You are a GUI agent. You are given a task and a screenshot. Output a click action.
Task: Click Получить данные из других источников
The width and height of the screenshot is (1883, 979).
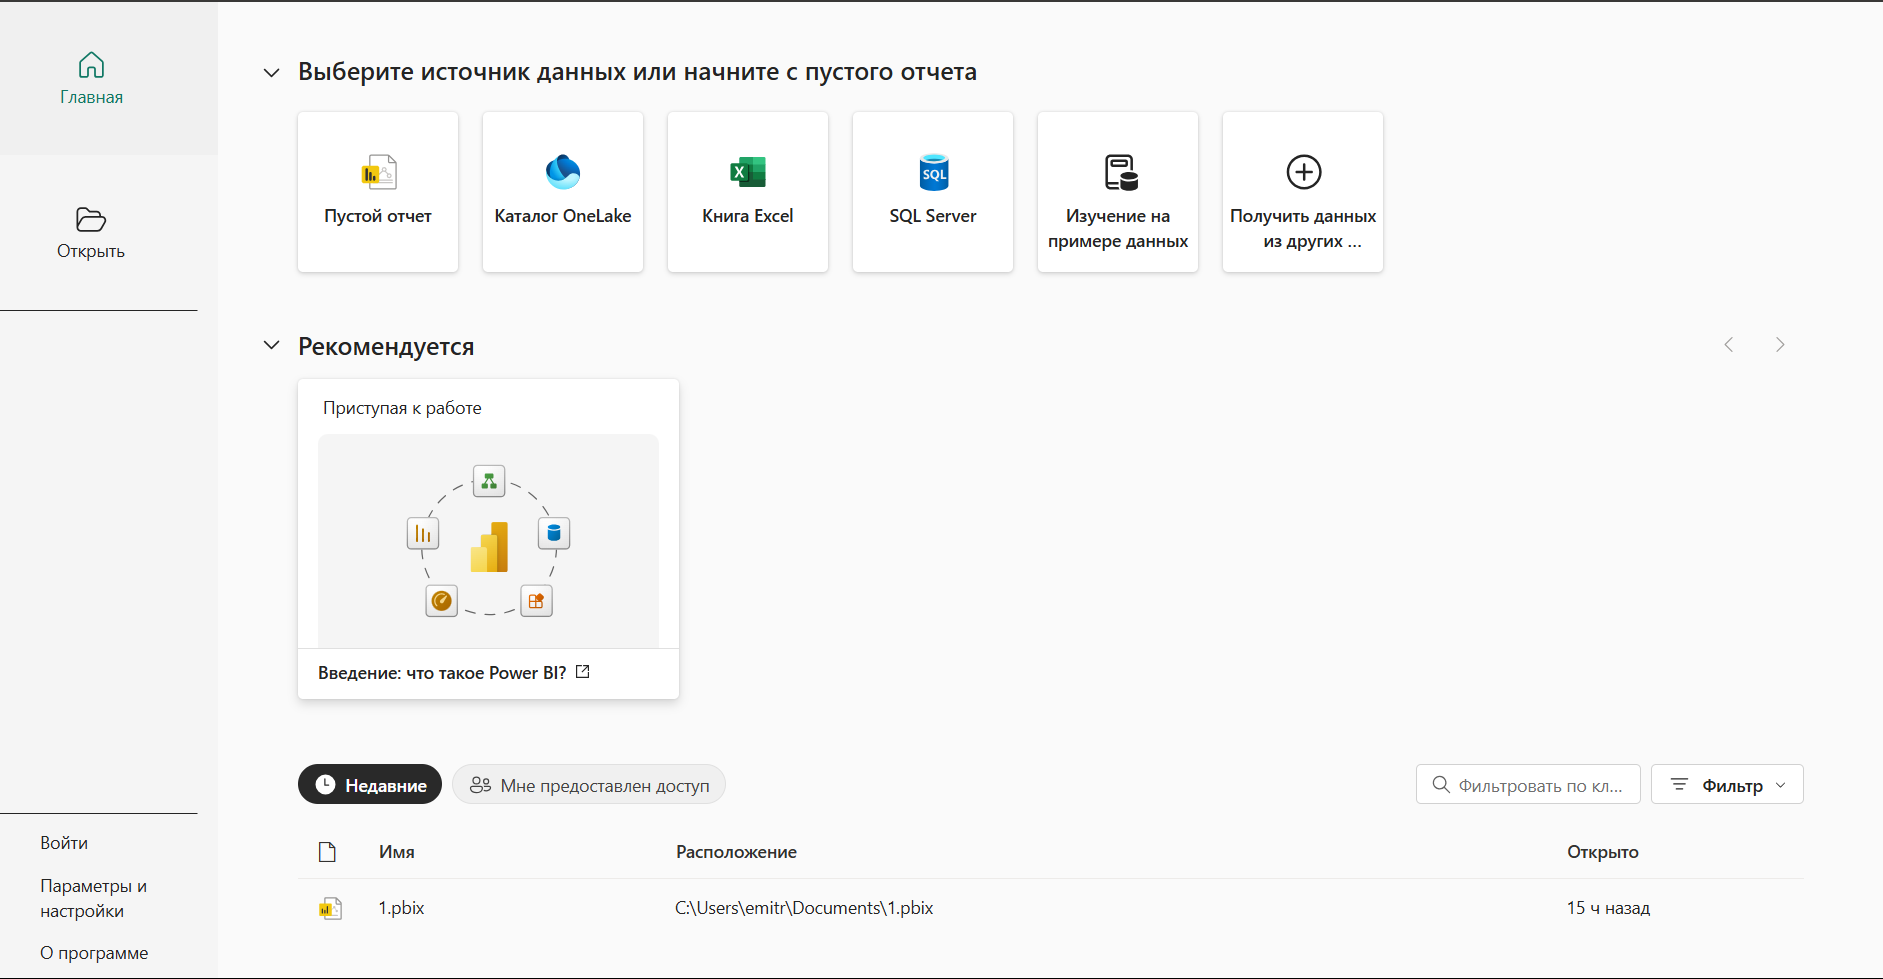point(1302,190)
